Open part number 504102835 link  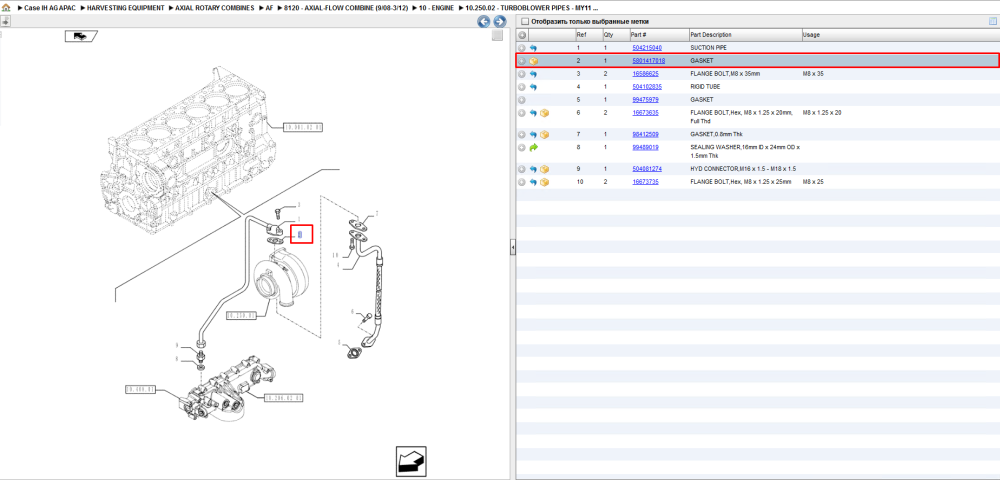tap(647, 87)
